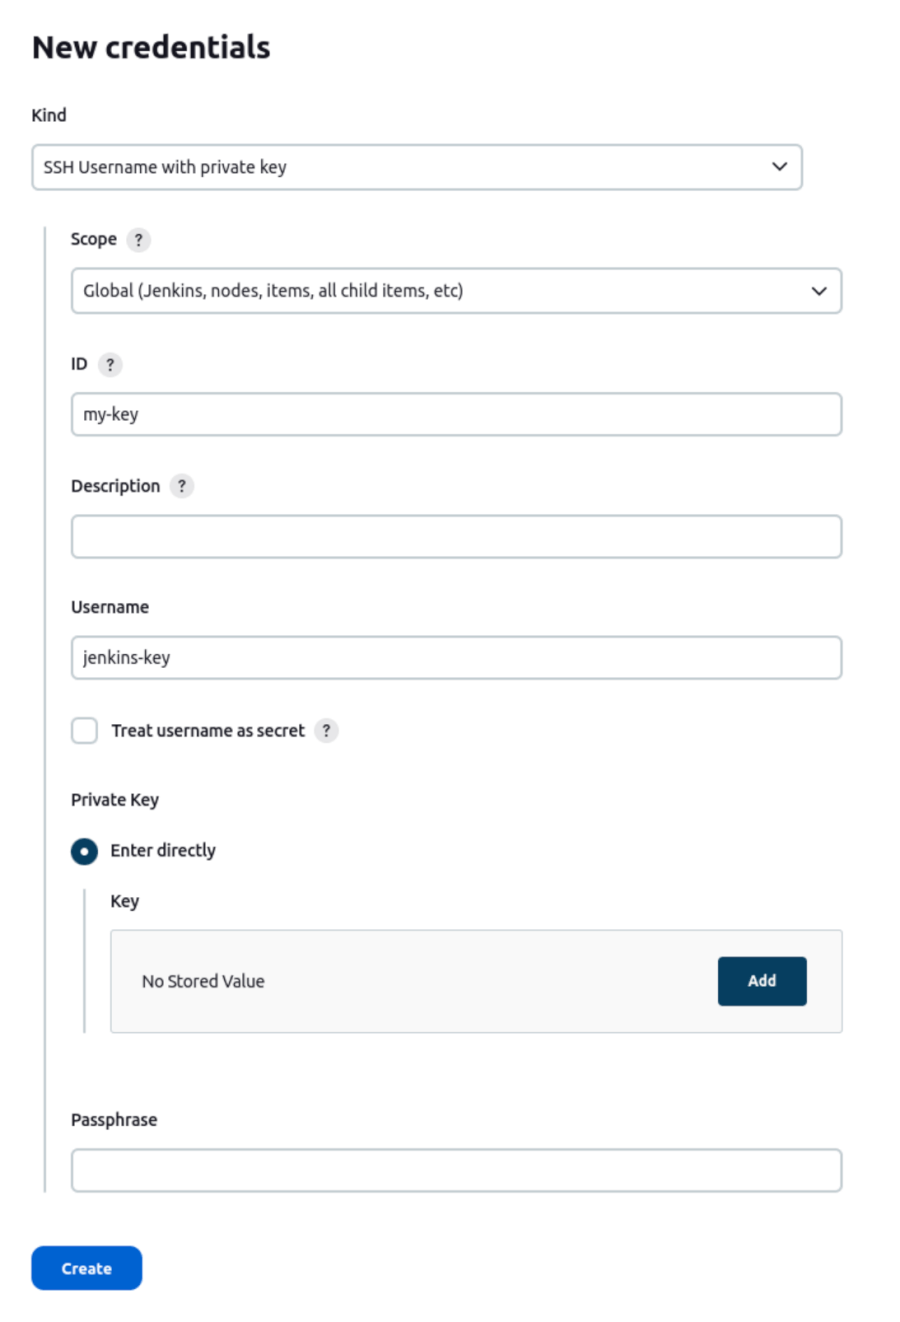Click the Scope dropdown chevron
900x1322 pixels.
coord(820,291)
